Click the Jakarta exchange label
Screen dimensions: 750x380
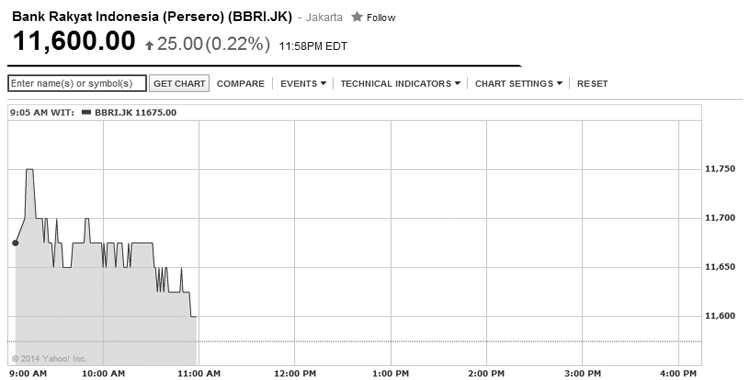click(324, 18)
